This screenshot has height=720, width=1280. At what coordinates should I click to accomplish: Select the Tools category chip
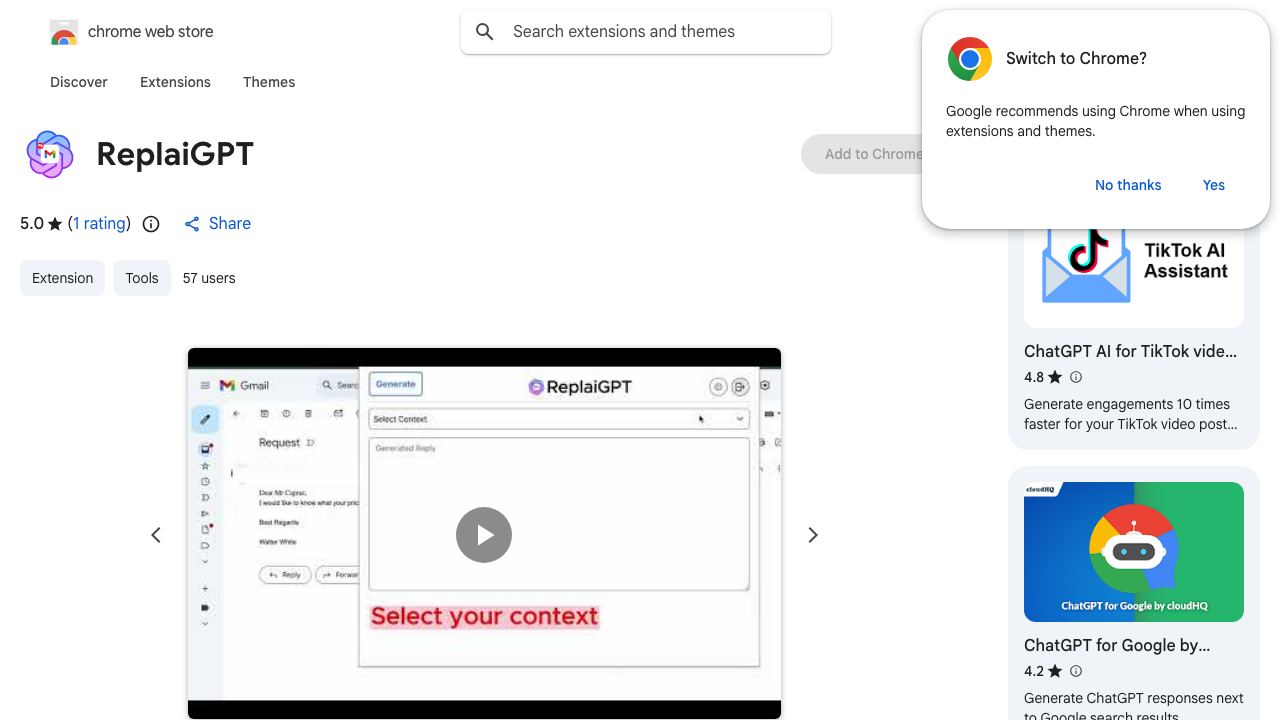coord(142,278)
